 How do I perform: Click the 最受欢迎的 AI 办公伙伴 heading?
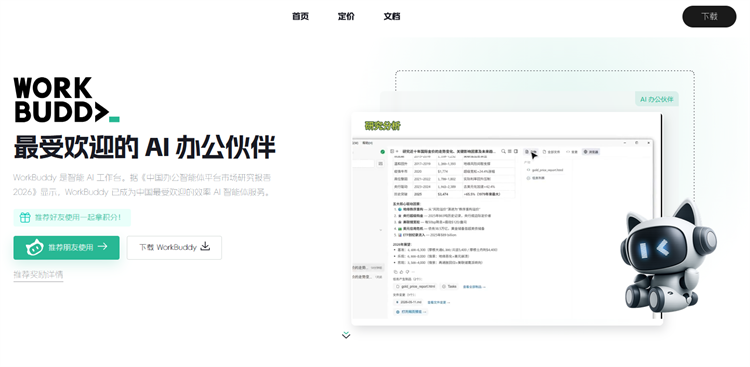pos(144,147)
